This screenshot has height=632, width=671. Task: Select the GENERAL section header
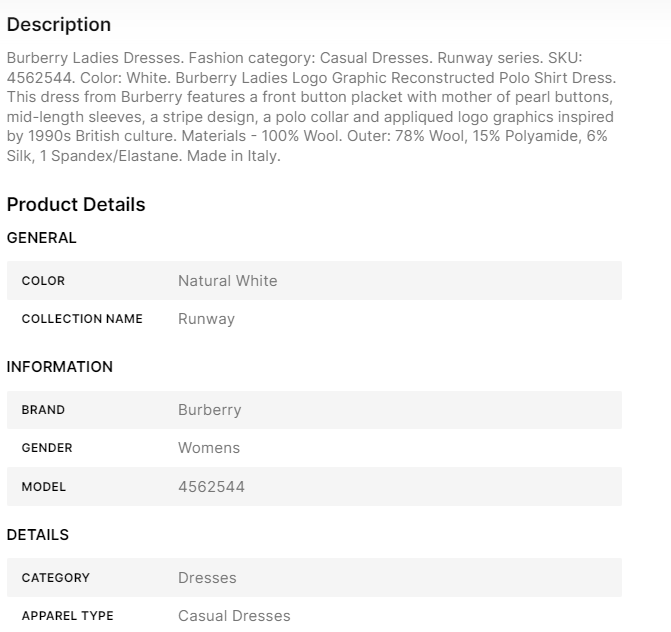[x=42, y=238]
